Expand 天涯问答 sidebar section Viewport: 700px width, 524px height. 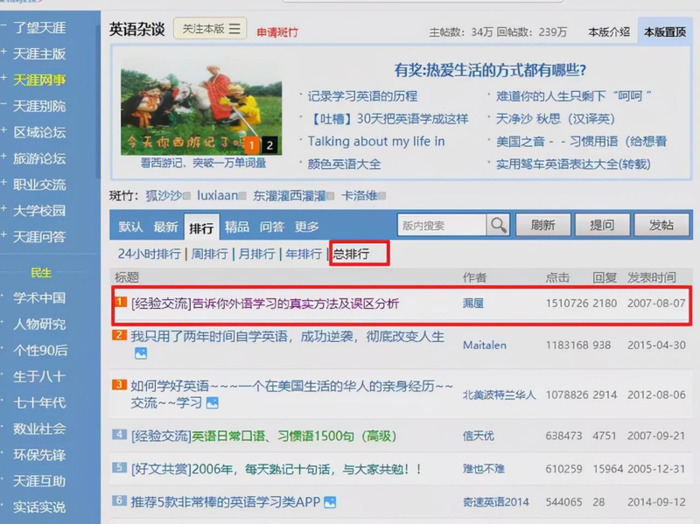point(4,235)
